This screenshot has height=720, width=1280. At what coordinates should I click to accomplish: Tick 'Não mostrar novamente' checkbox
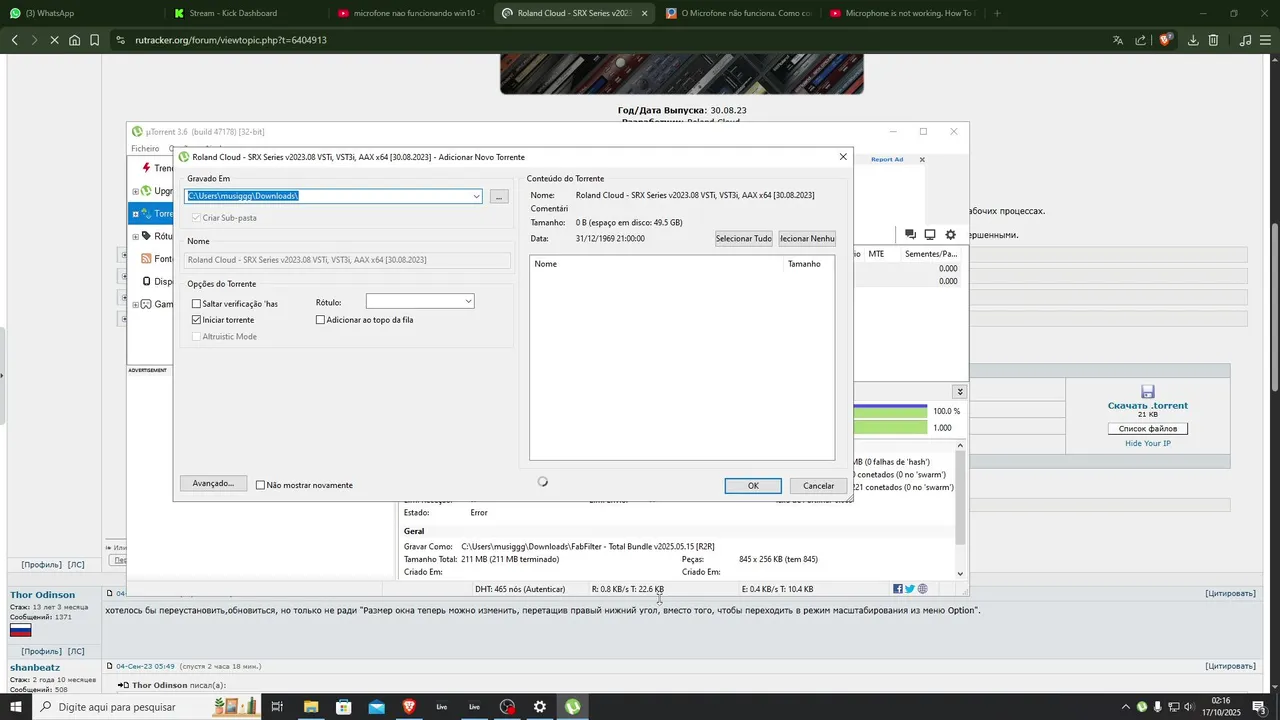click(x=261, y=485)
